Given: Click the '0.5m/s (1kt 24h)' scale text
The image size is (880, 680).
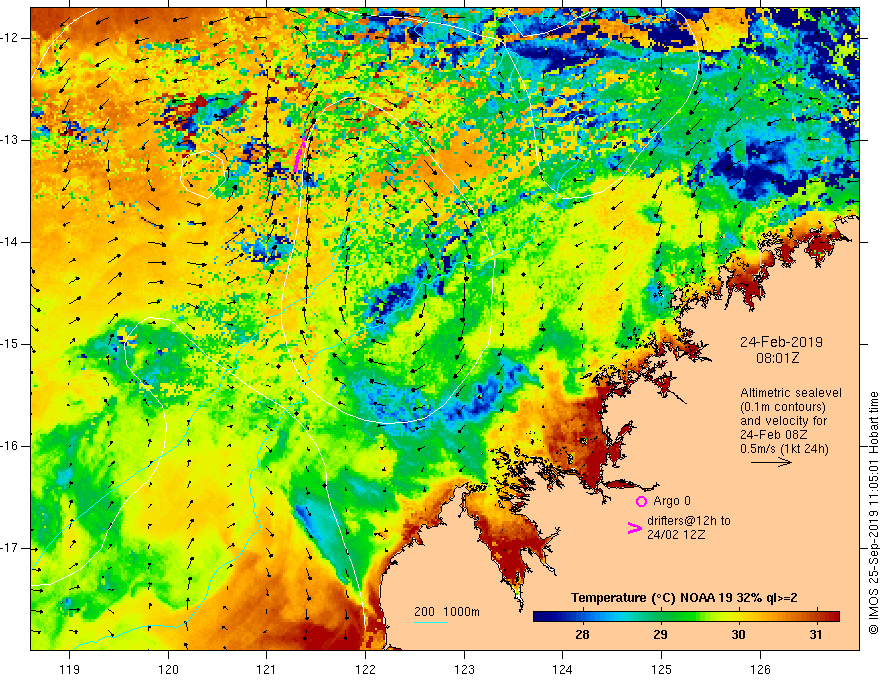Looking at the screenshot, I should 784,448.
